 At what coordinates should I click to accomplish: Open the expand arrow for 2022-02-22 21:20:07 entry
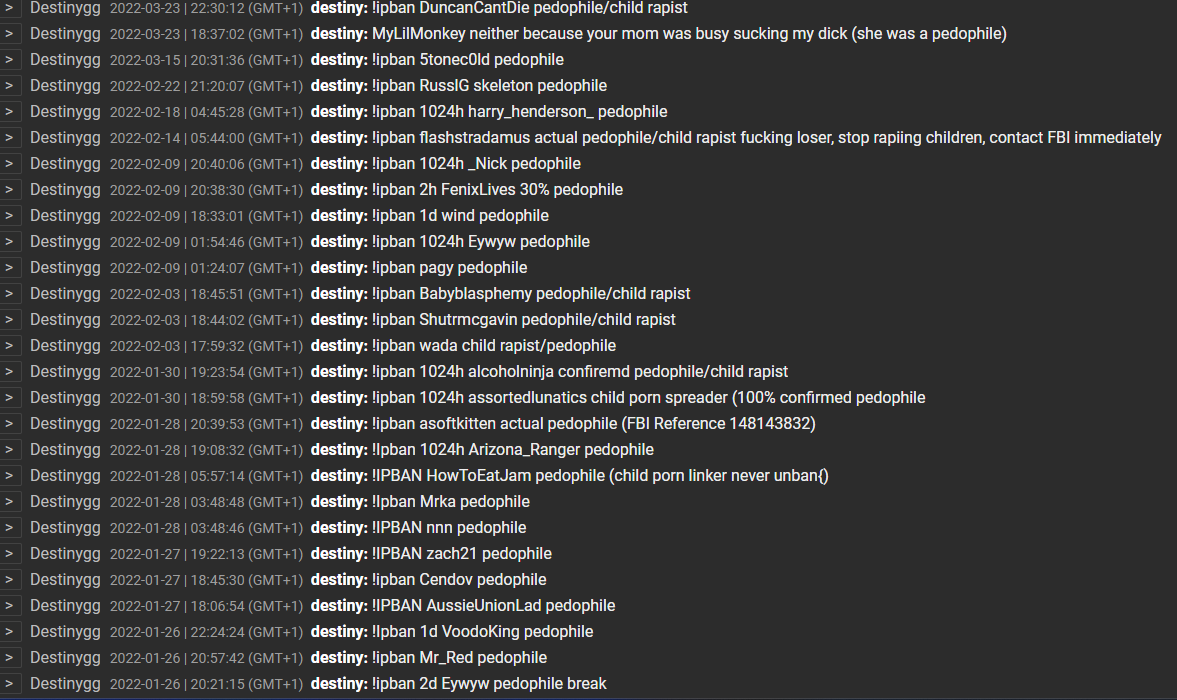coord(10,86)
